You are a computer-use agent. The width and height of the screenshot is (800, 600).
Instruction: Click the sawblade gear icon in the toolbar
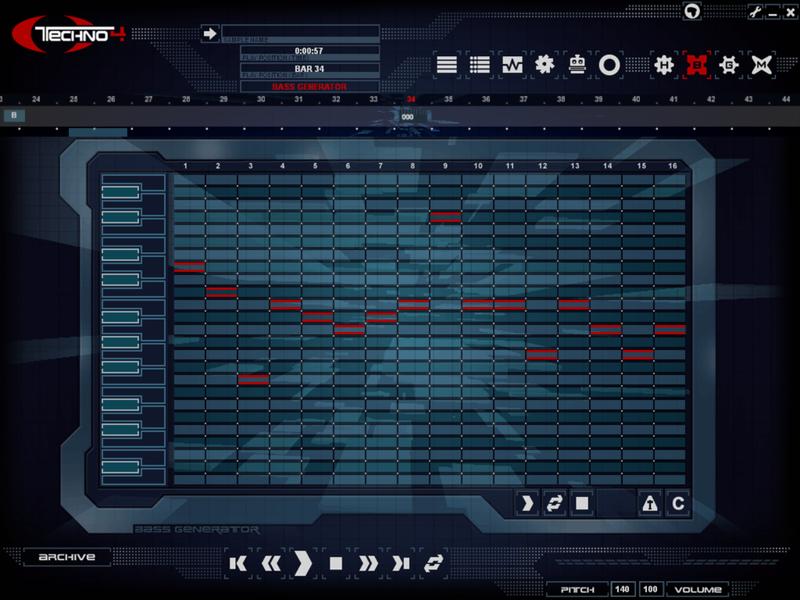[544, 65]
